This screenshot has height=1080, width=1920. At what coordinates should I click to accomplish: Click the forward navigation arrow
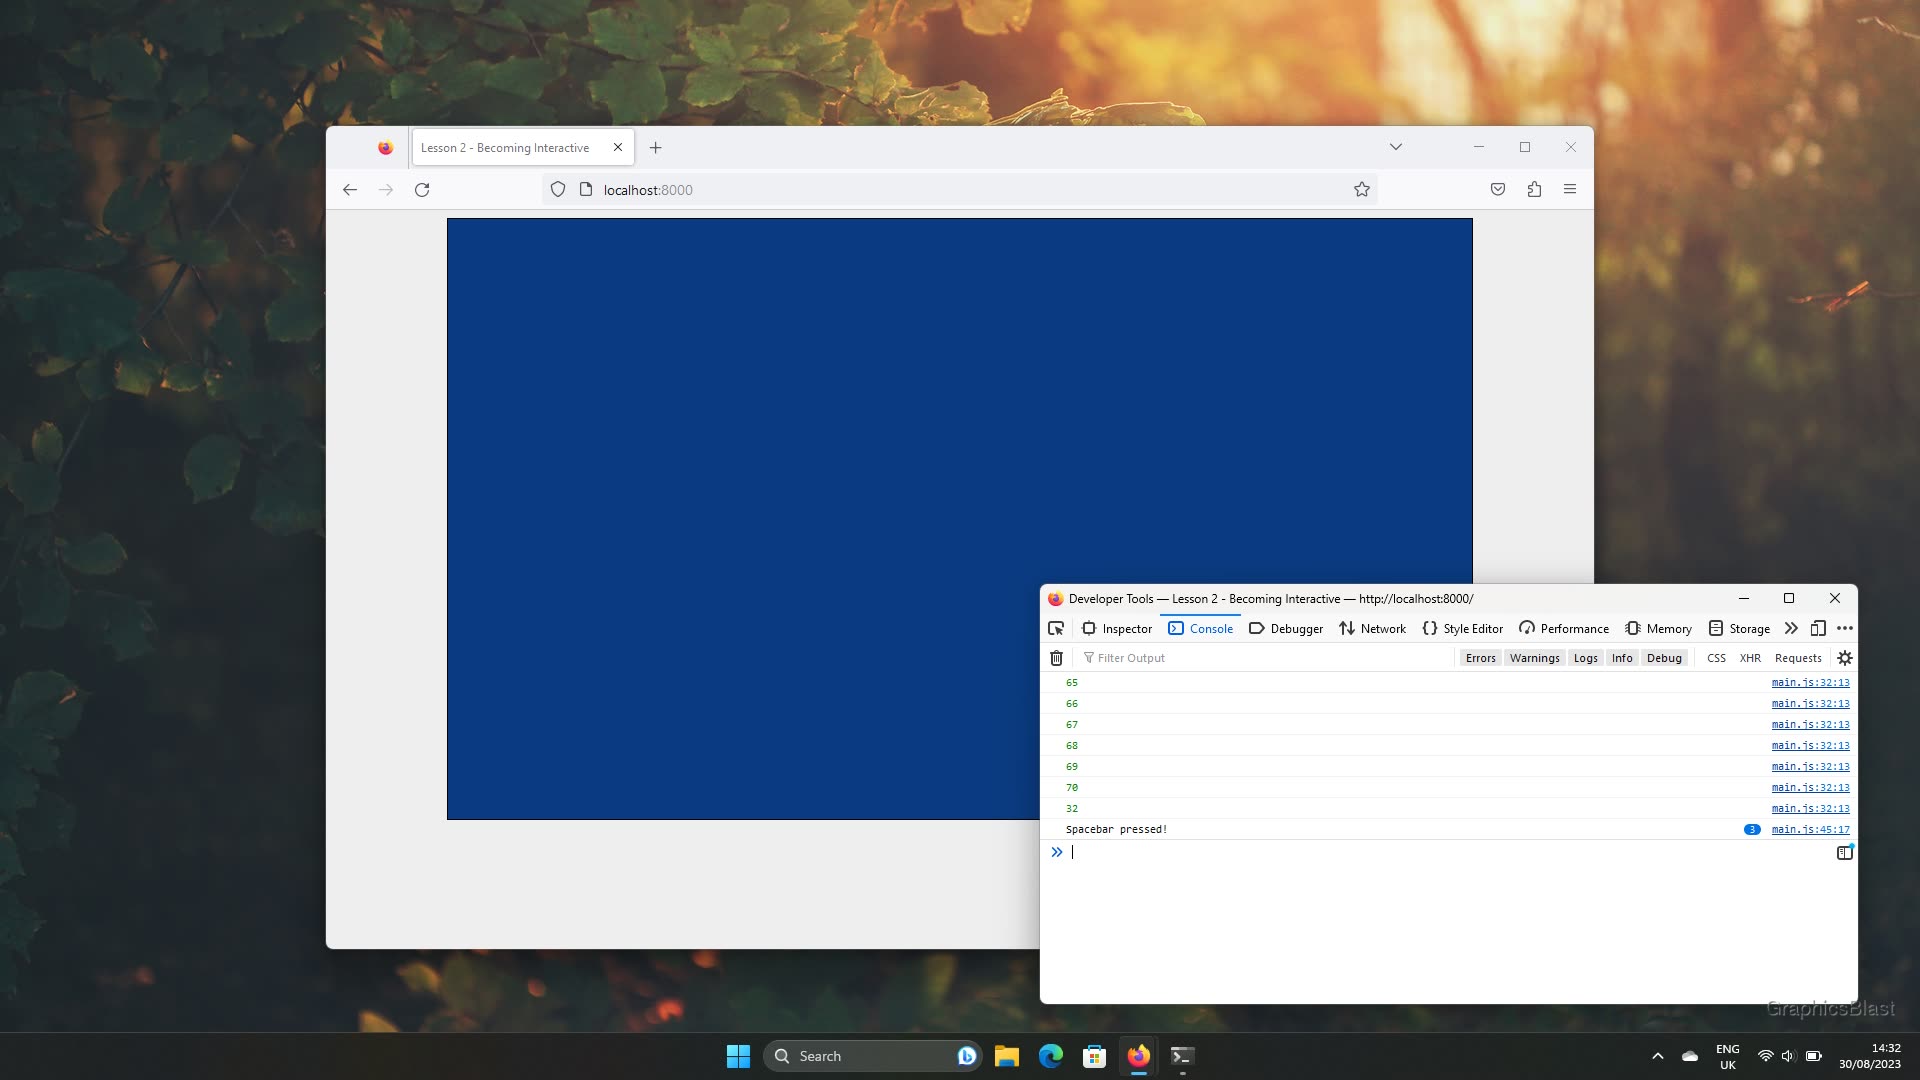[x=386, y=190]
